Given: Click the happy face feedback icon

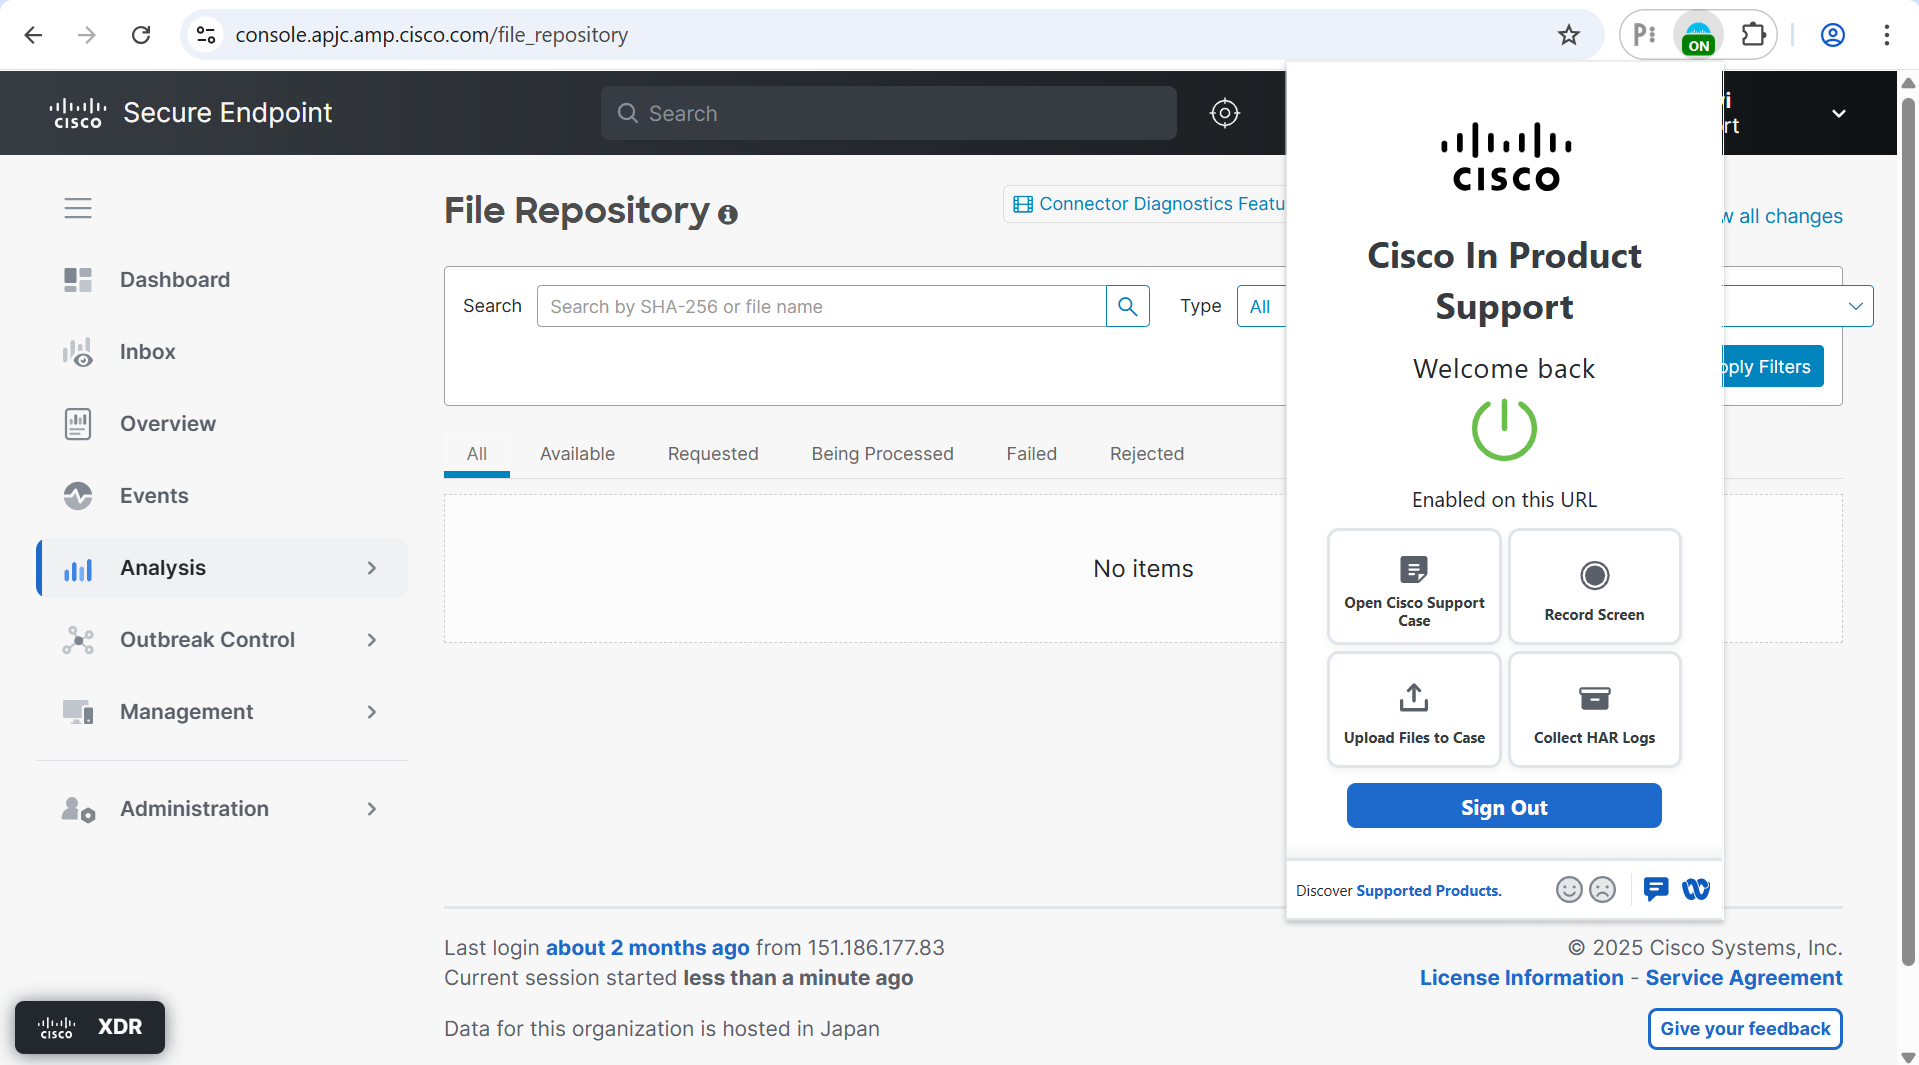Looking at the screenshot, I should point(1569,890).
